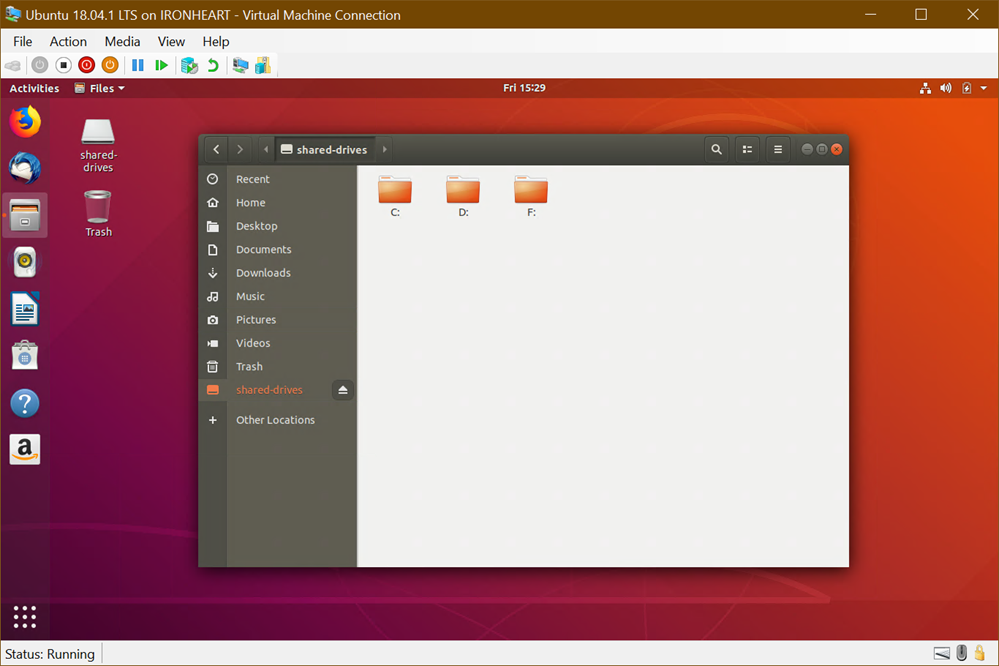
Task: Launch Rhythmbox from the dock
Action: (x=25, y=262)
